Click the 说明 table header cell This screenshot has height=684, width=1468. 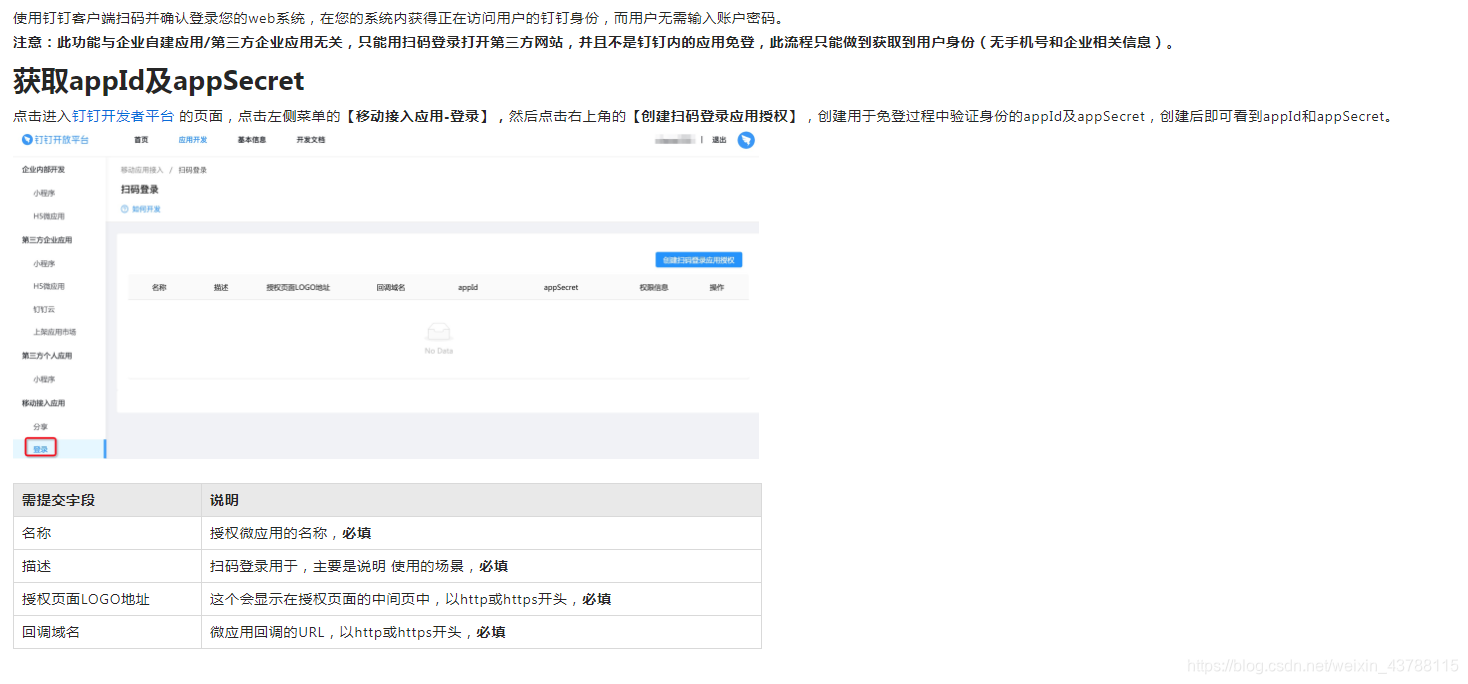pos(481,500)
